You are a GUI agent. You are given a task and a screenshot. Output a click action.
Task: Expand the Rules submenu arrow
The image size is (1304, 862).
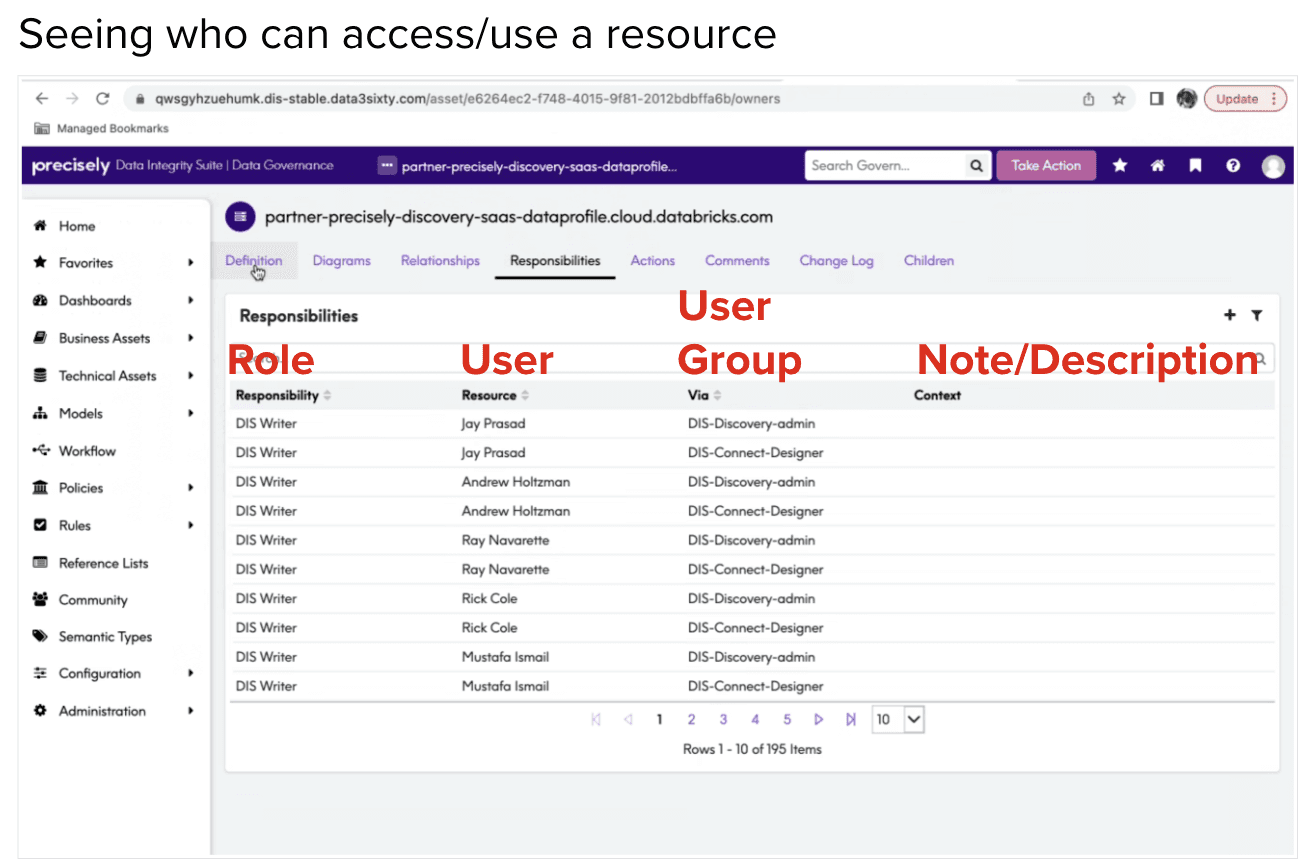[190, 525]
